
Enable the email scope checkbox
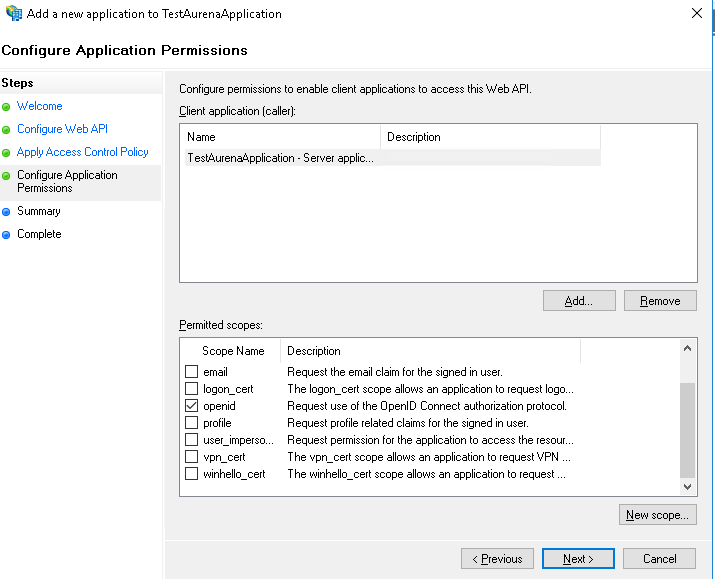click(192, 372)
